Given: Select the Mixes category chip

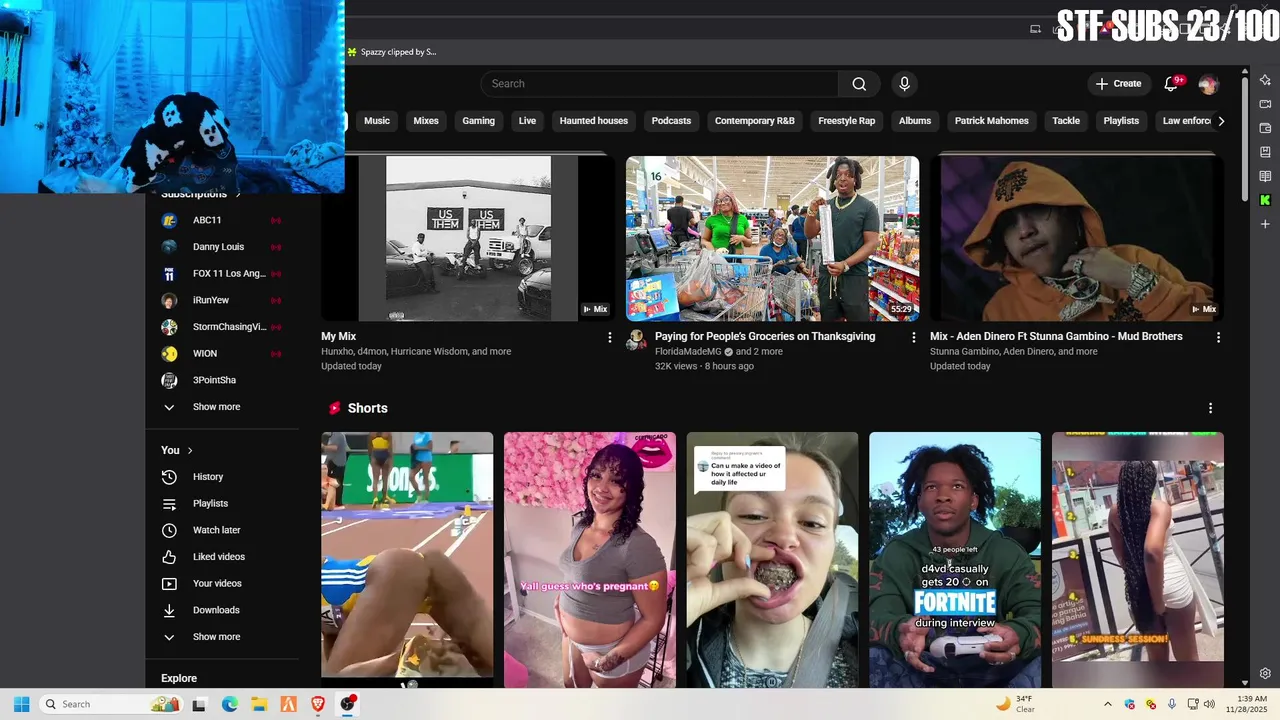Looking at the screenshot, I should (426, 121).
